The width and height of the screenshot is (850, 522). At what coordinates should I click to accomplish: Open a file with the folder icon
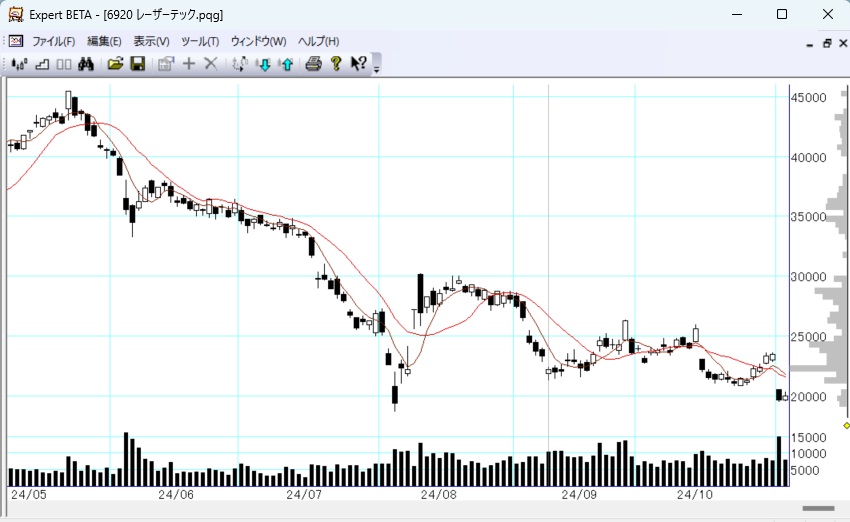pyautogui.click(x=115, y=64)
